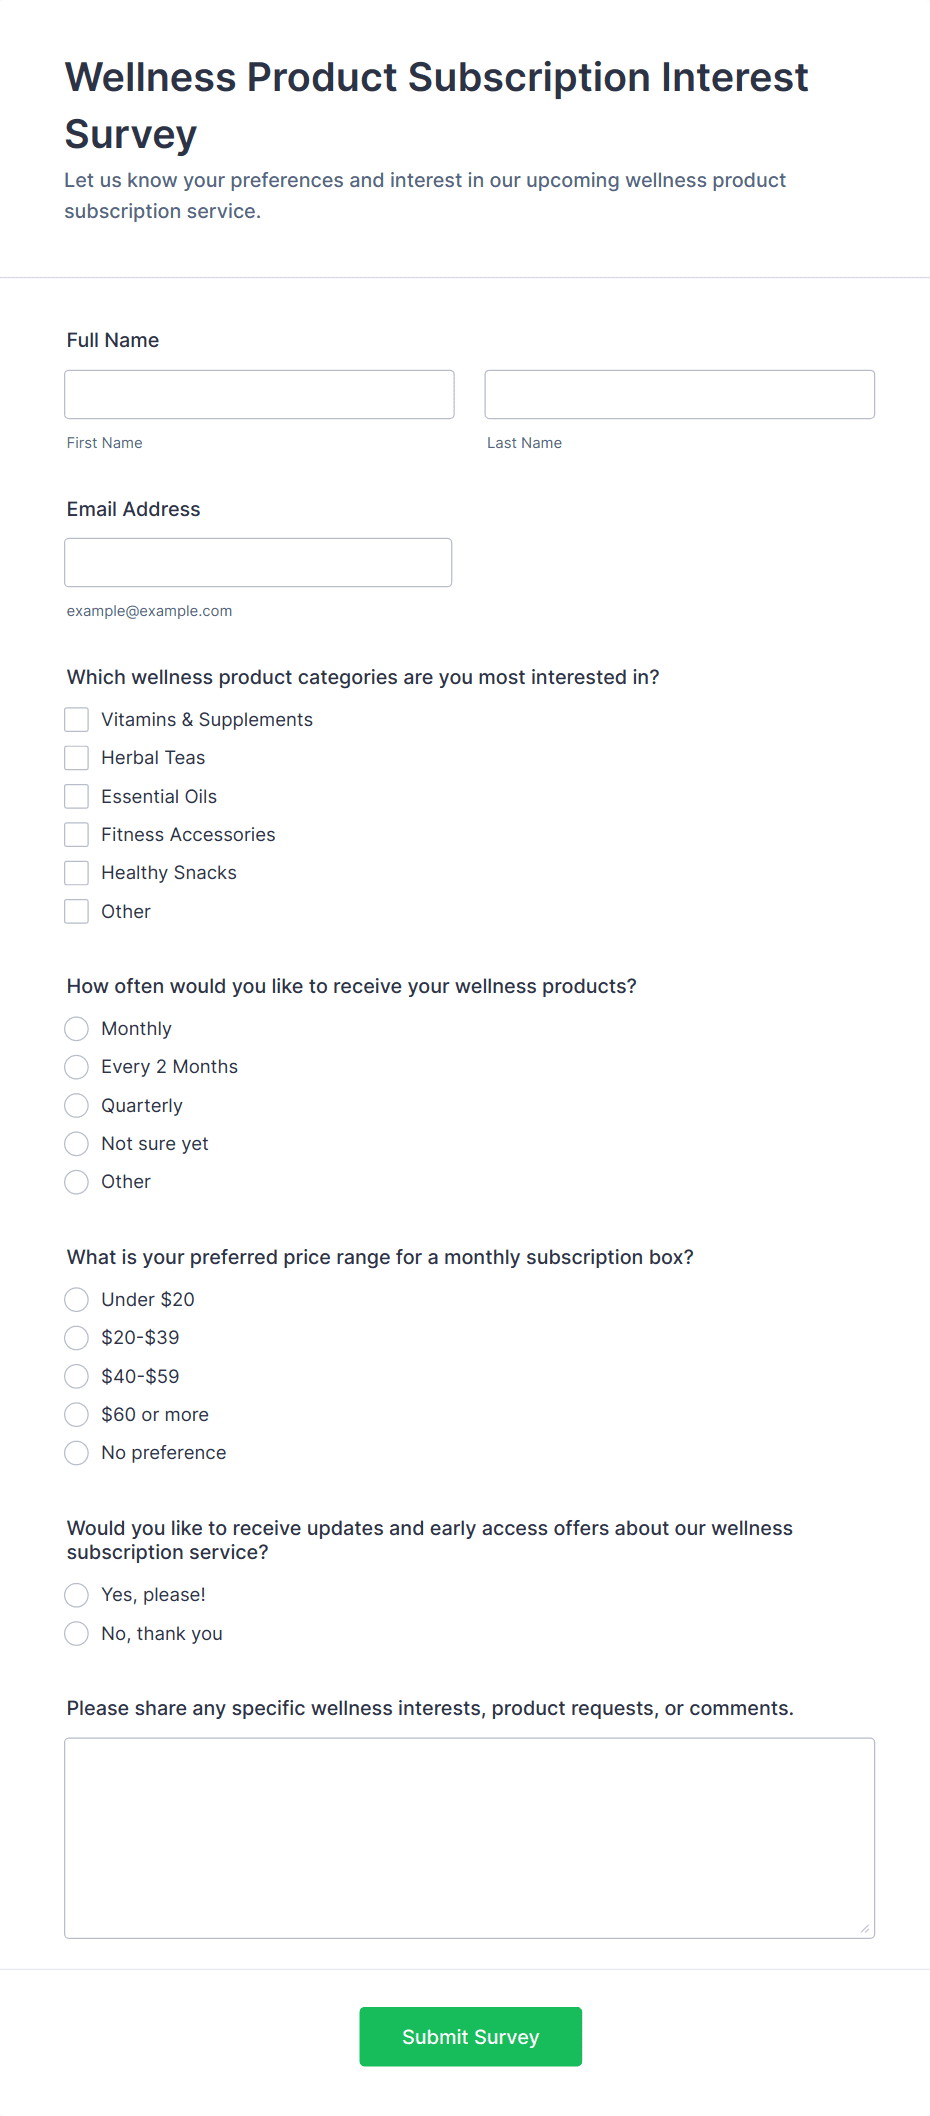Select the $20-$39 price range

pyautogui.click(x=76, y=1337)
